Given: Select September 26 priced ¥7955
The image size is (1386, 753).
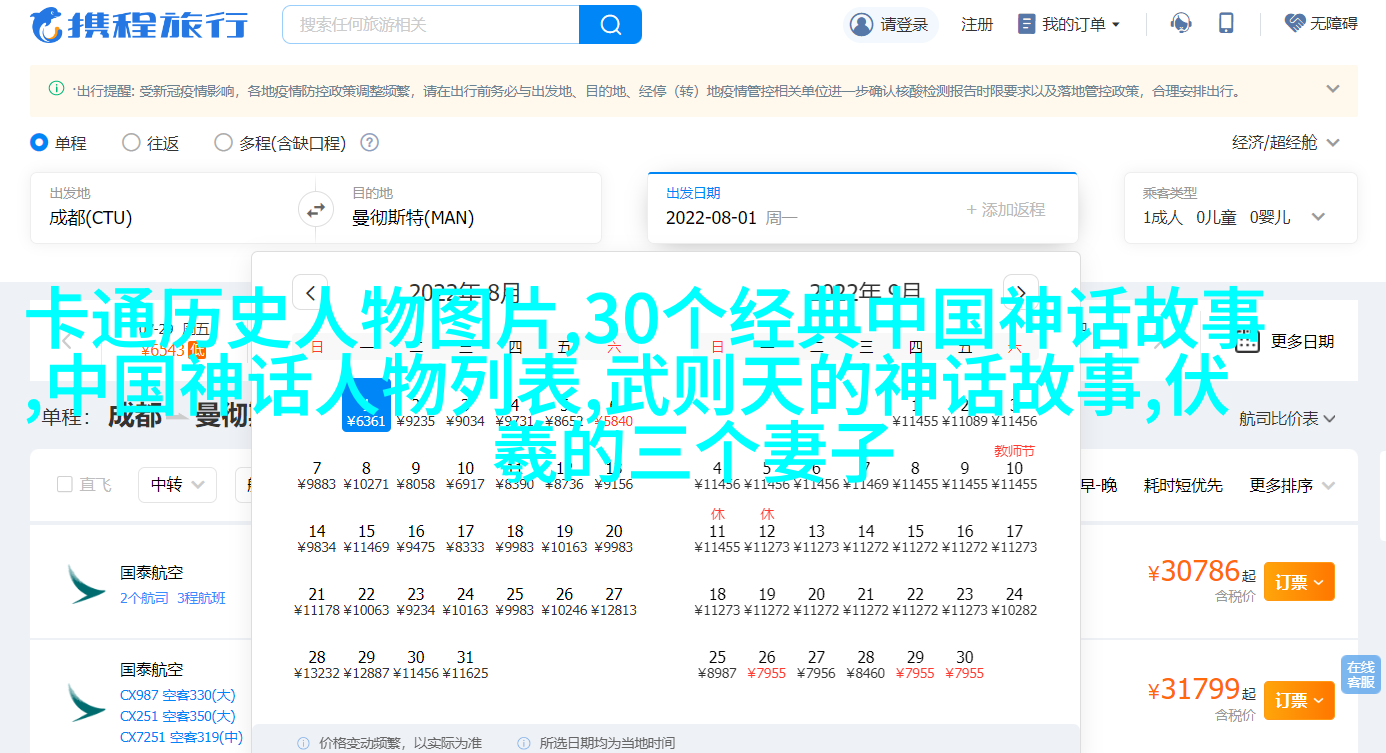Looking at the screenshot, I should click(767, 664).
